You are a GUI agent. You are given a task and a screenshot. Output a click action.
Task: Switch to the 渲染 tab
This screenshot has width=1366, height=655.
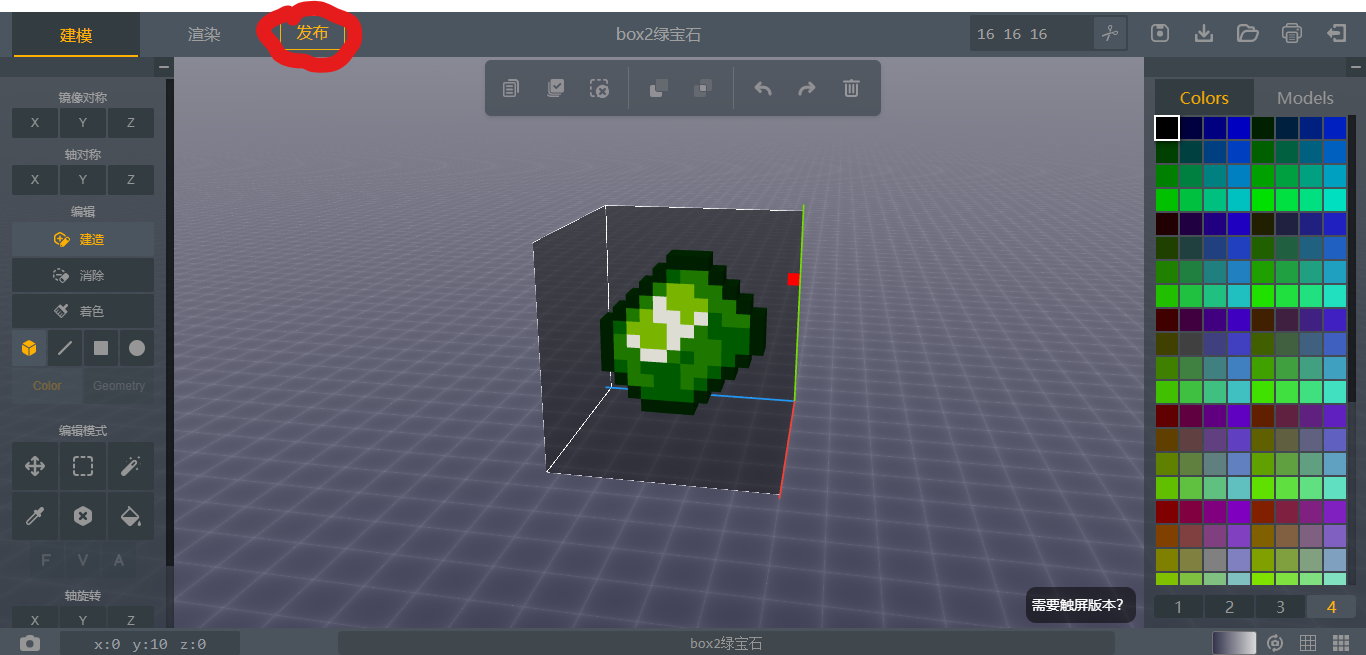click(204, 34)
